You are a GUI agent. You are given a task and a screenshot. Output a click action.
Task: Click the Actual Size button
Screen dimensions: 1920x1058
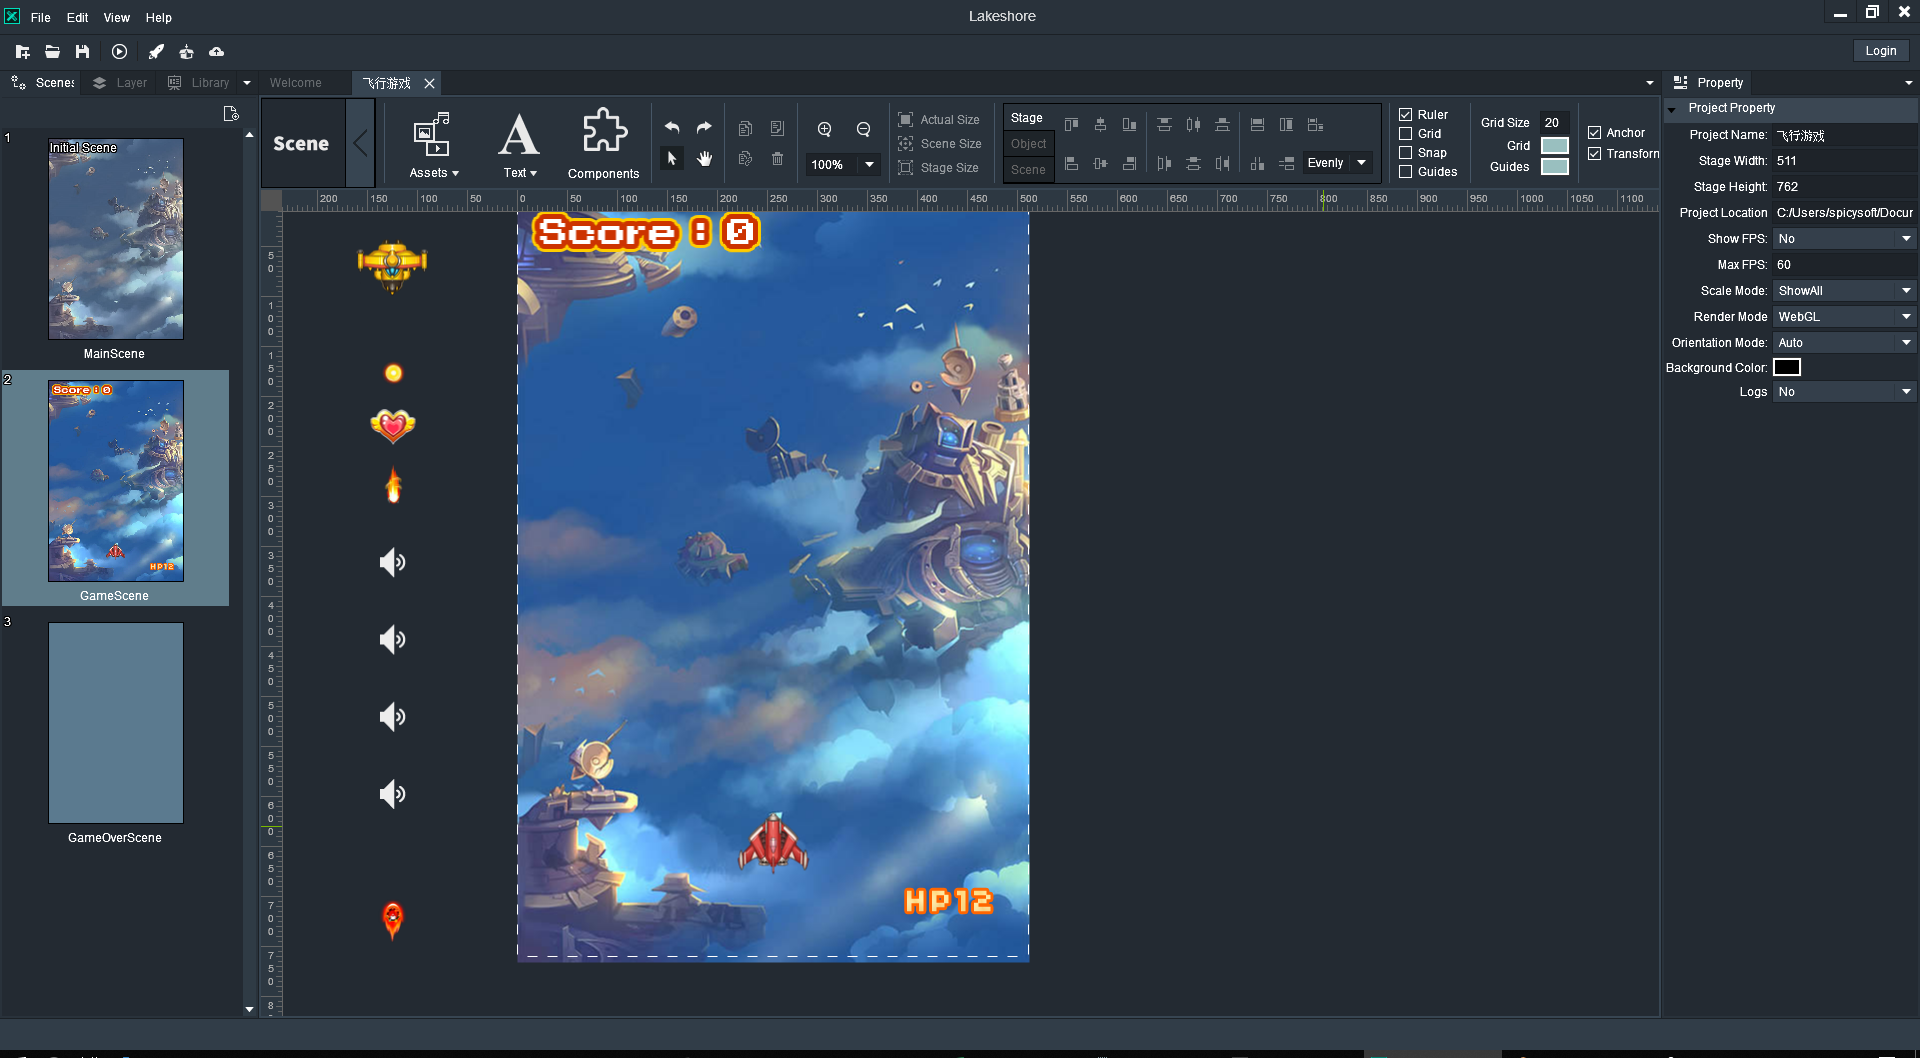coord(939,119)
